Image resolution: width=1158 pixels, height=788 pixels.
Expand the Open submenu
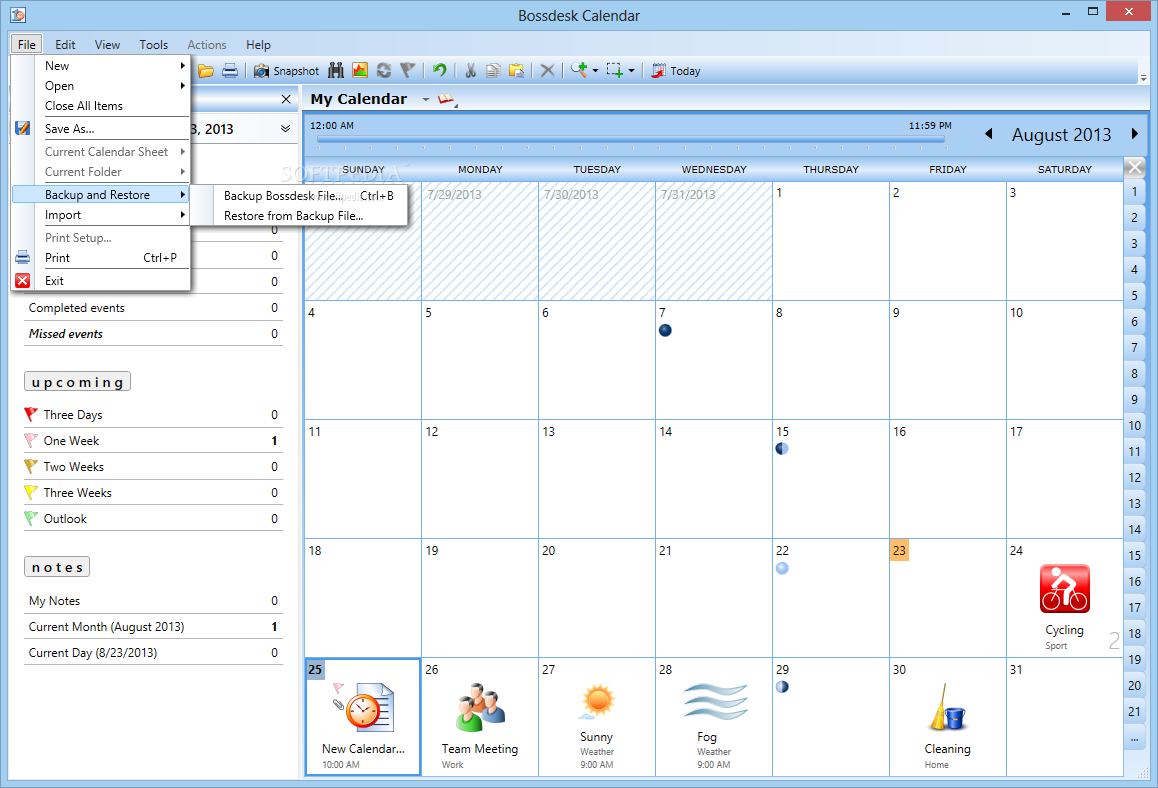[101, 86]
